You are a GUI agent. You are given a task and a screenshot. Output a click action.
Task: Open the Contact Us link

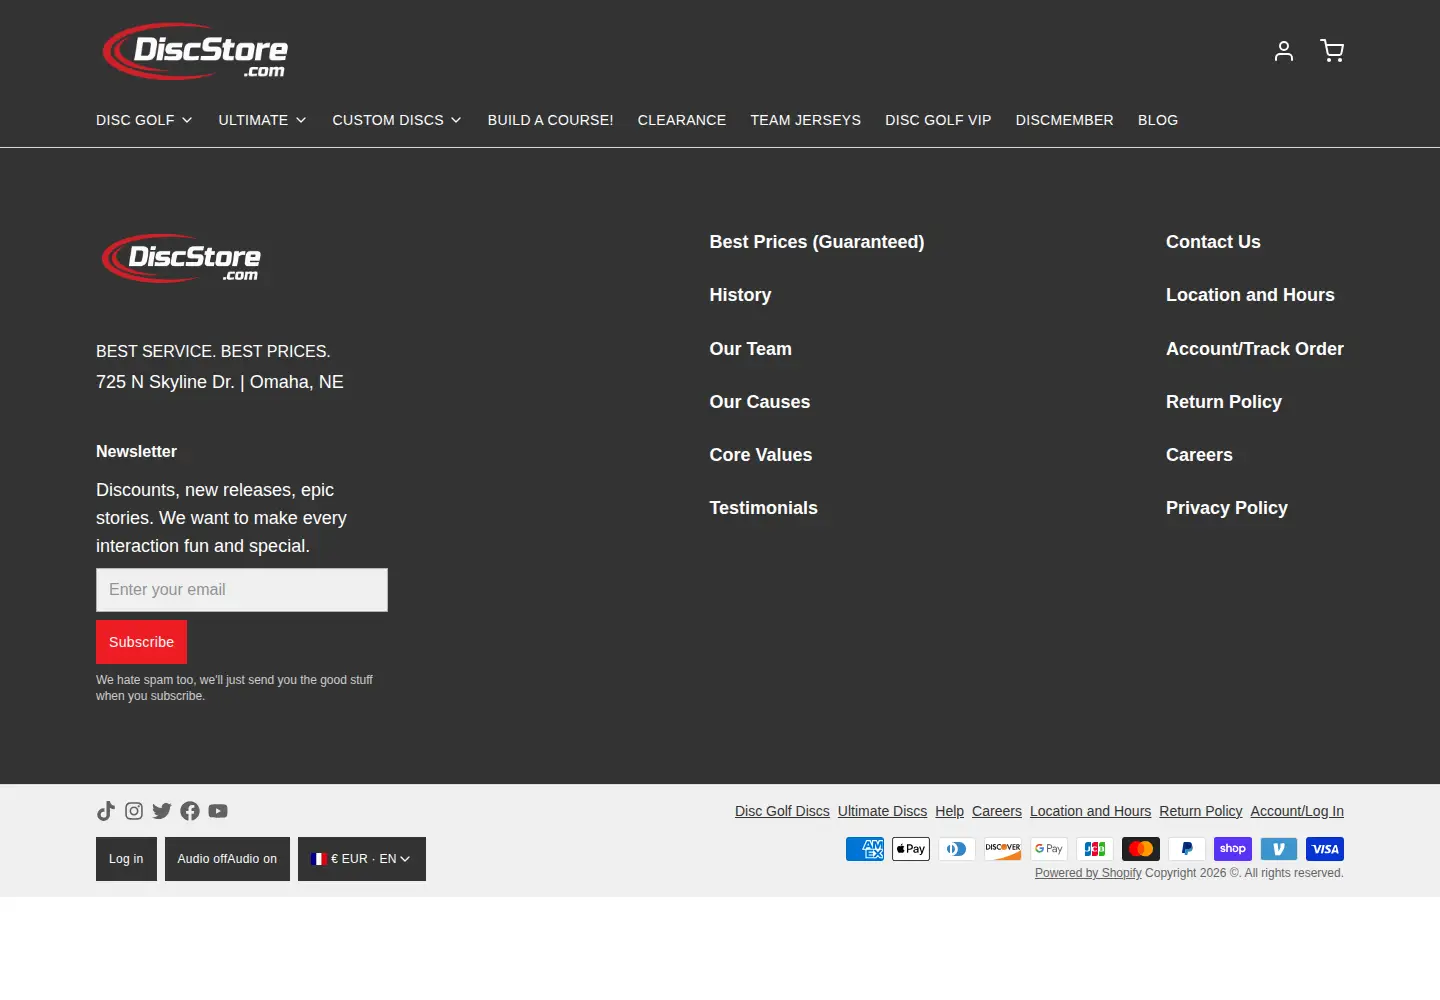[1213, 242]
